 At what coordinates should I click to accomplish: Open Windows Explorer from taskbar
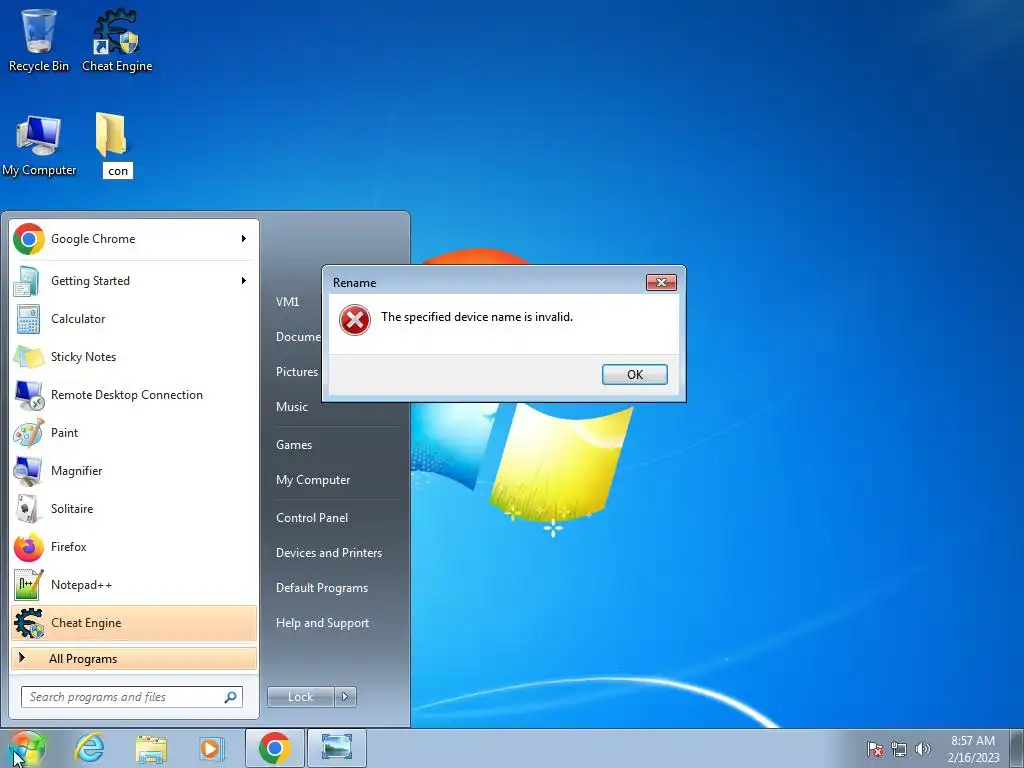tap(150, 748)
